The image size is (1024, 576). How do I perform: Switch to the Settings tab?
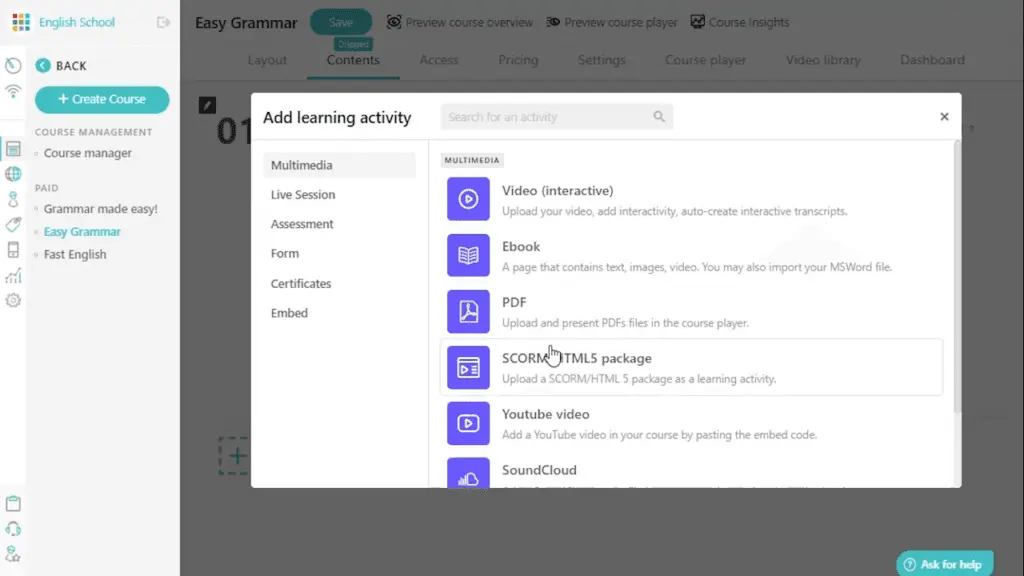coord(601,60)
